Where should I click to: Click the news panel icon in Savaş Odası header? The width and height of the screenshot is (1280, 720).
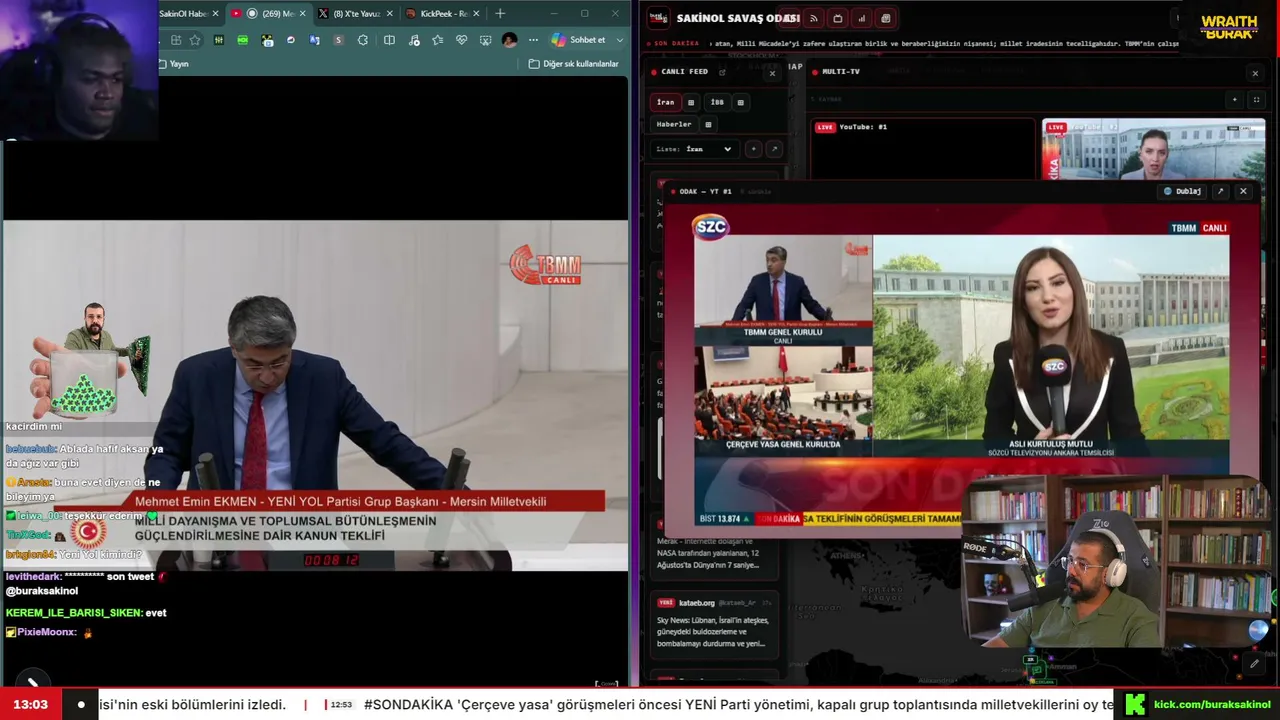(886, 18)
